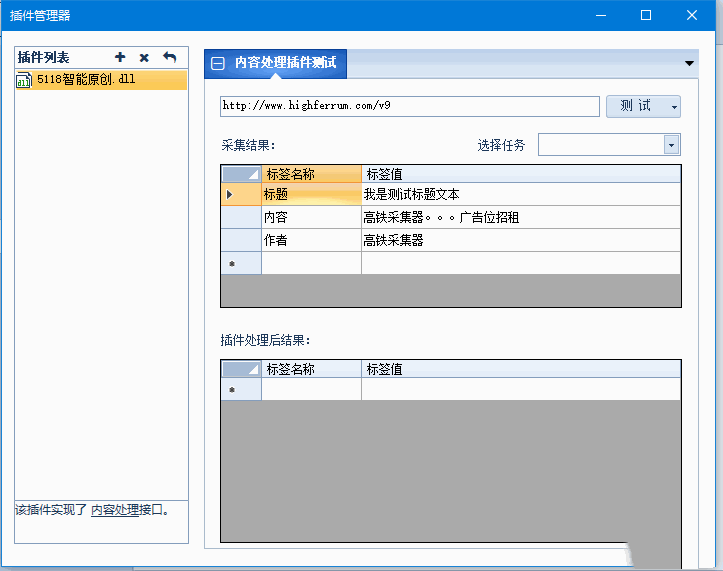723x571 pixels.
Task: Open the 内容处理 interface link
Action: (115, 510)
